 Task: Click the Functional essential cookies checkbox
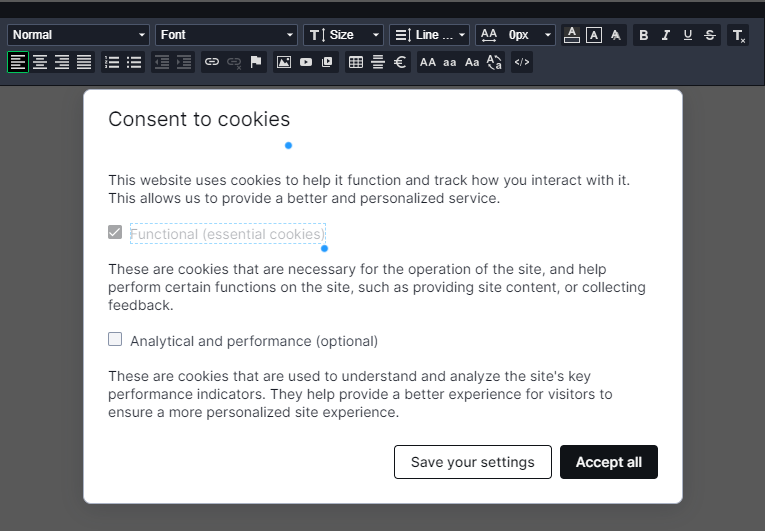click(115, 233)
